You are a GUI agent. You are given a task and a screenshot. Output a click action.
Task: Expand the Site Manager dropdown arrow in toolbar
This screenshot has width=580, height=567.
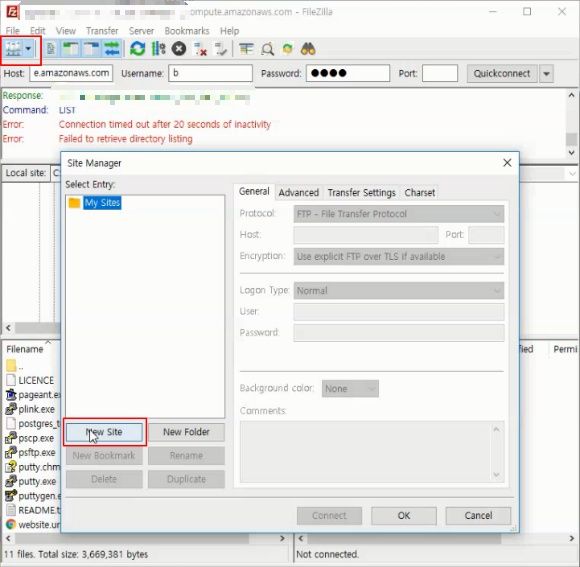pos(28,49)
